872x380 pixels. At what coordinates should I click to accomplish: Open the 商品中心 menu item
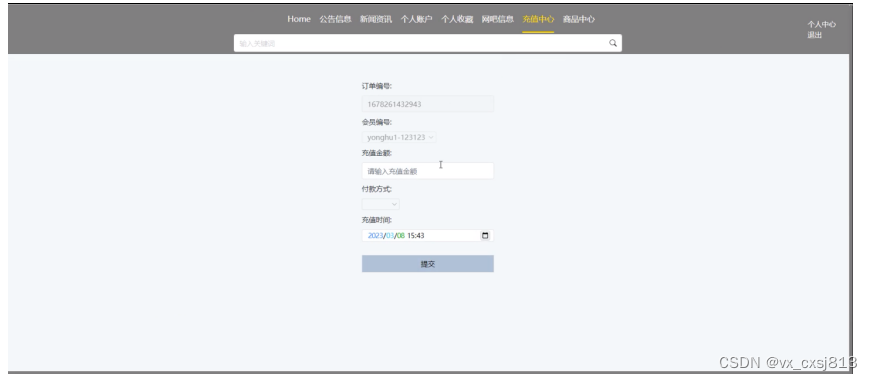tap(578, 19)
